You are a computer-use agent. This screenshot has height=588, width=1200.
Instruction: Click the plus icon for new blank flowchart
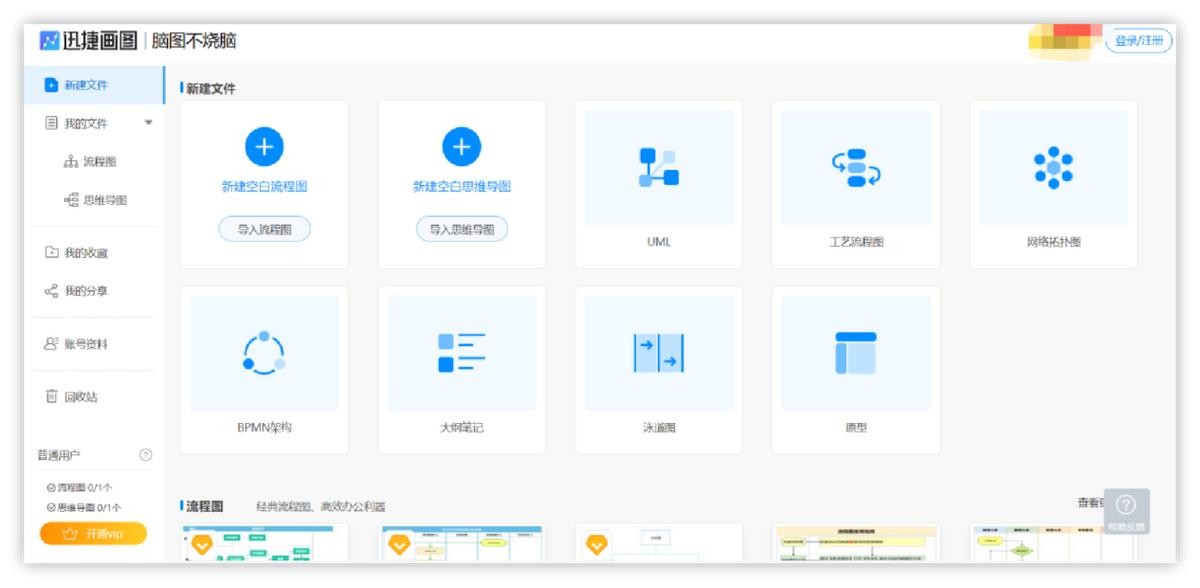click(x=264, y=148)
